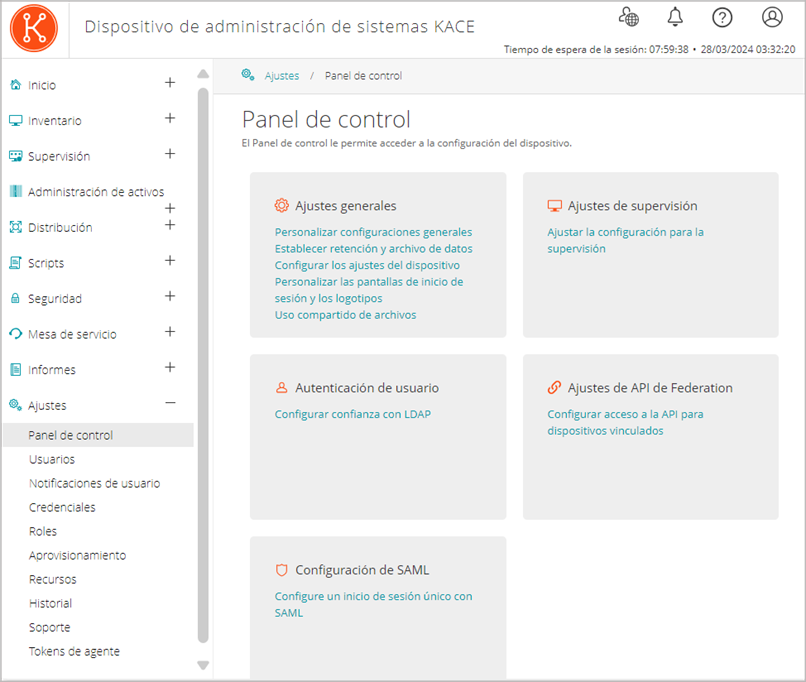Expand the Inventario section
Screen dimensions: 806x682
pos(170,120)
